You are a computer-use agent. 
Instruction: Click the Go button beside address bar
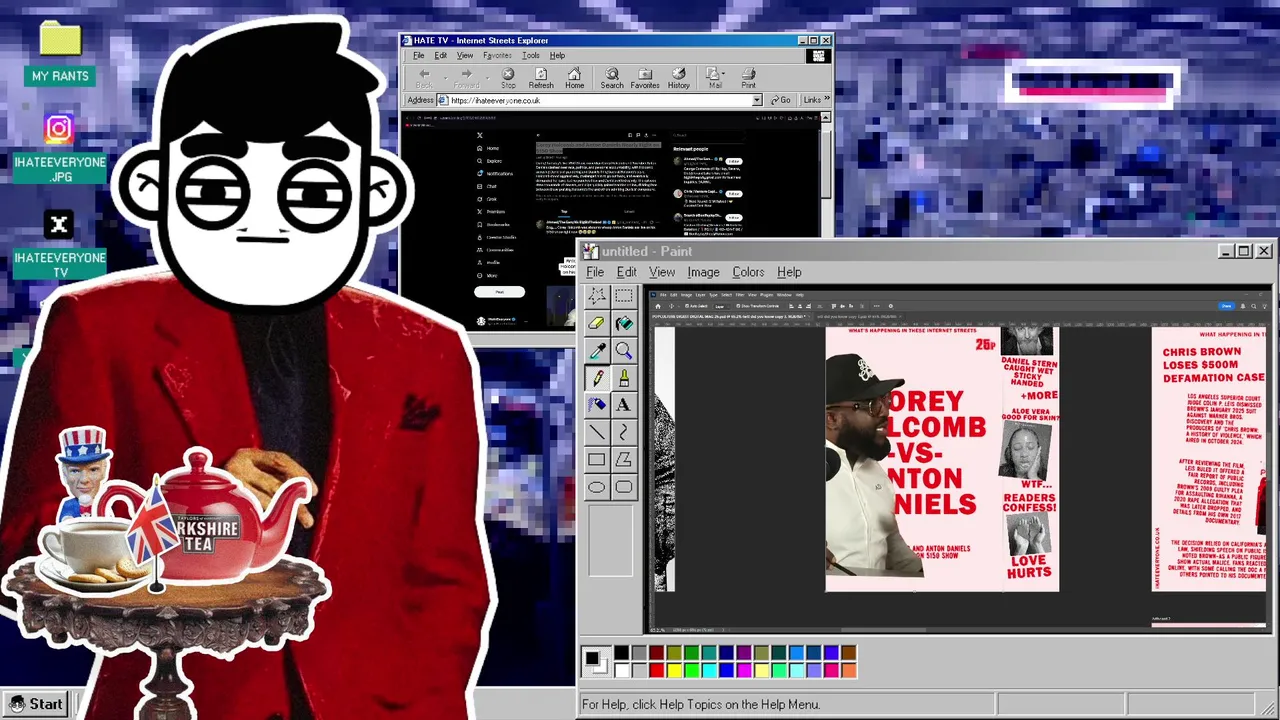coord(780,100)
